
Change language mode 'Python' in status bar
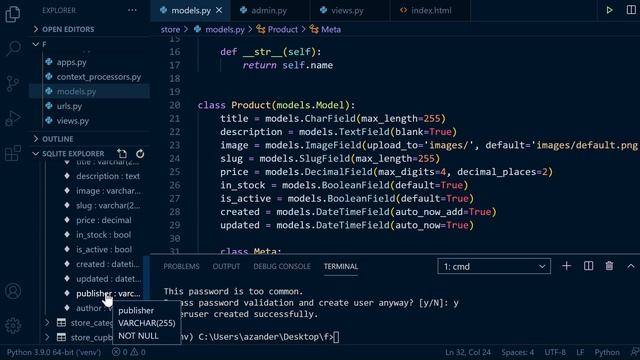click(x=607, y=352)
